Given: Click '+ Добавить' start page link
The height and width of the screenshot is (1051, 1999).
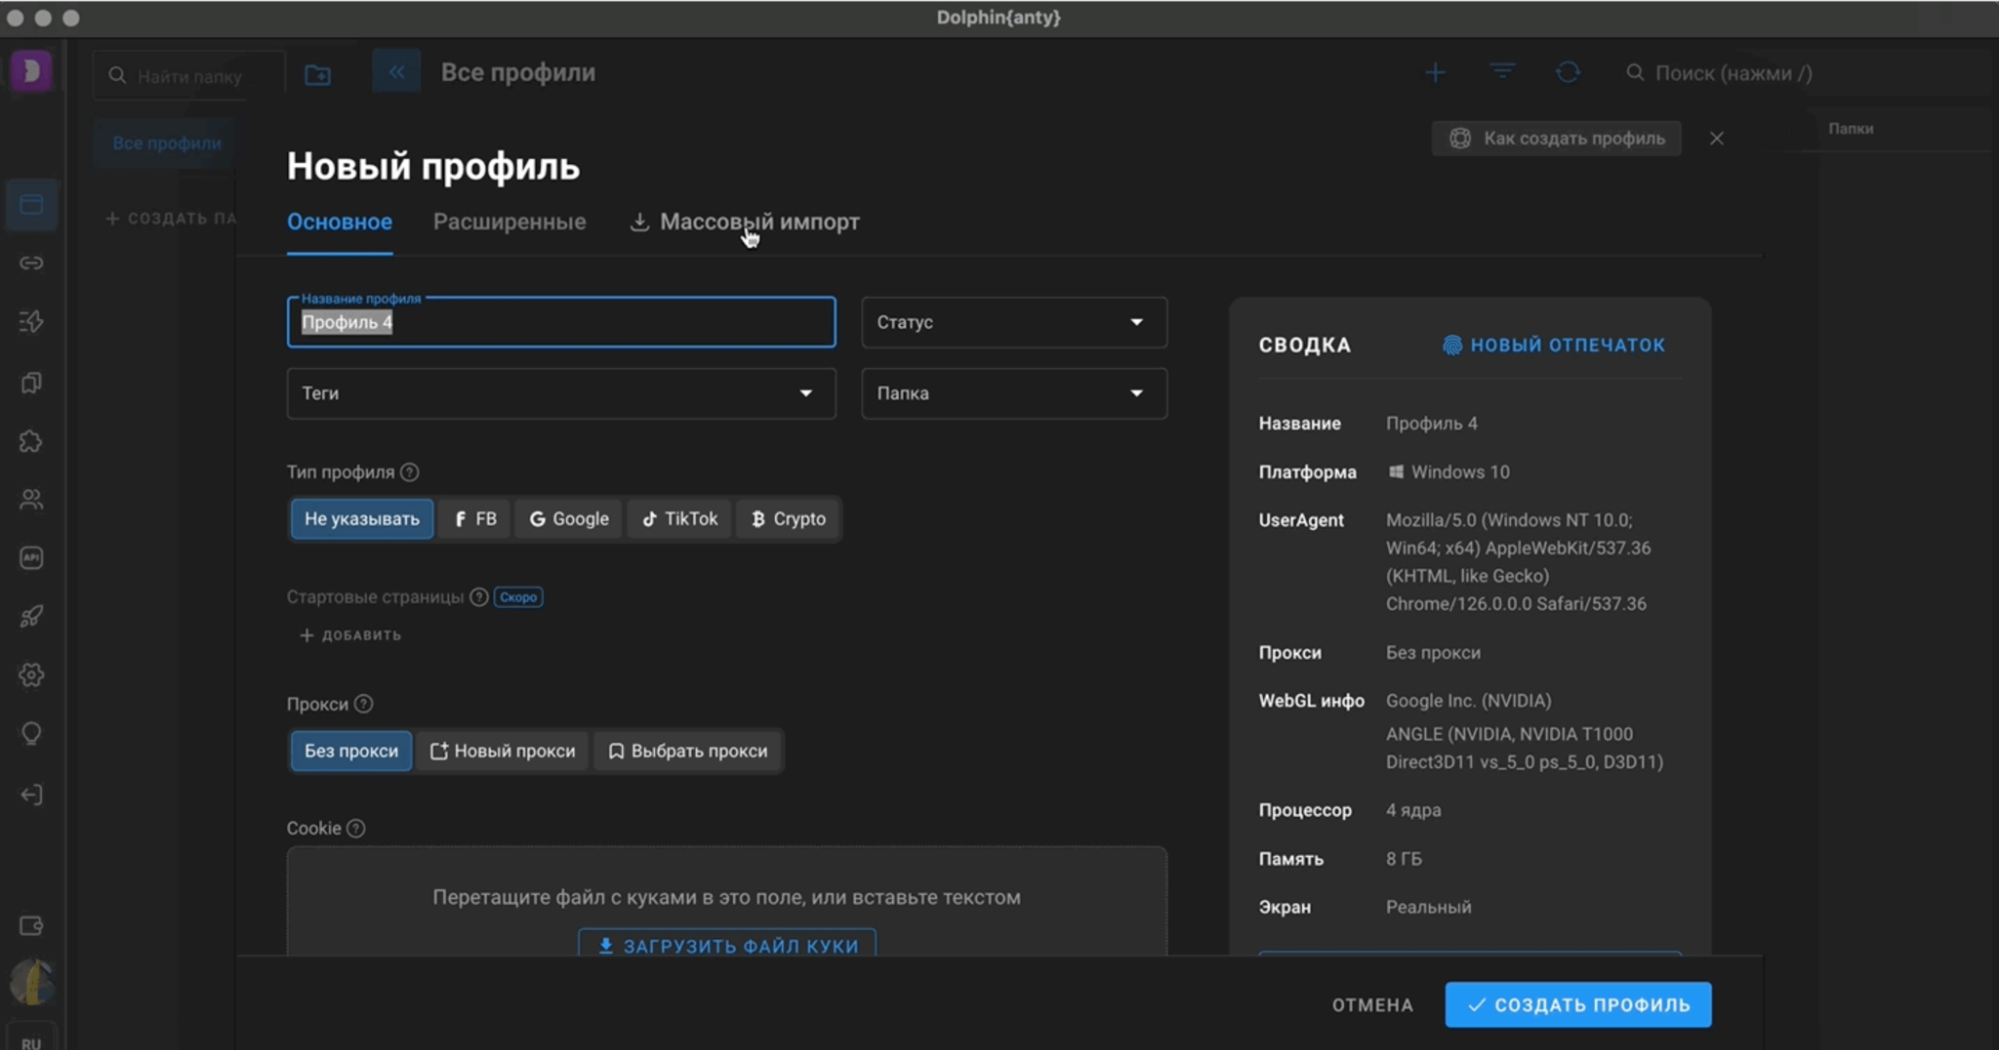Looking at the screenshot, I should pyautogui.click(x=350, y=635).
